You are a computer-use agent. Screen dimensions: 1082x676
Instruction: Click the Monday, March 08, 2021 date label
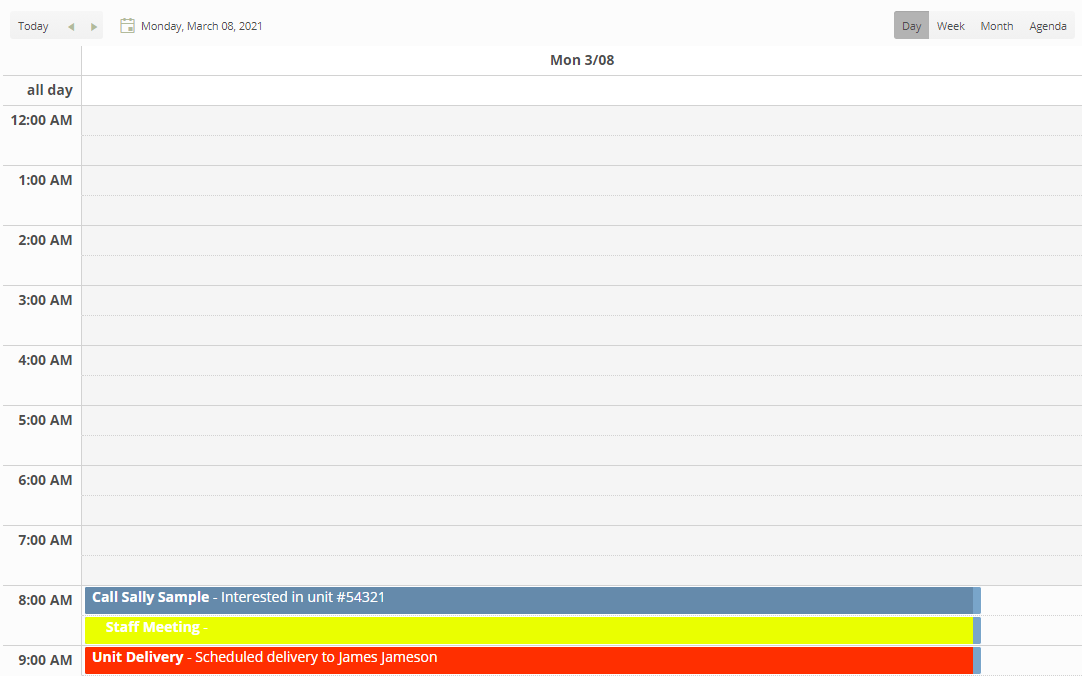[x=201, y=26]
